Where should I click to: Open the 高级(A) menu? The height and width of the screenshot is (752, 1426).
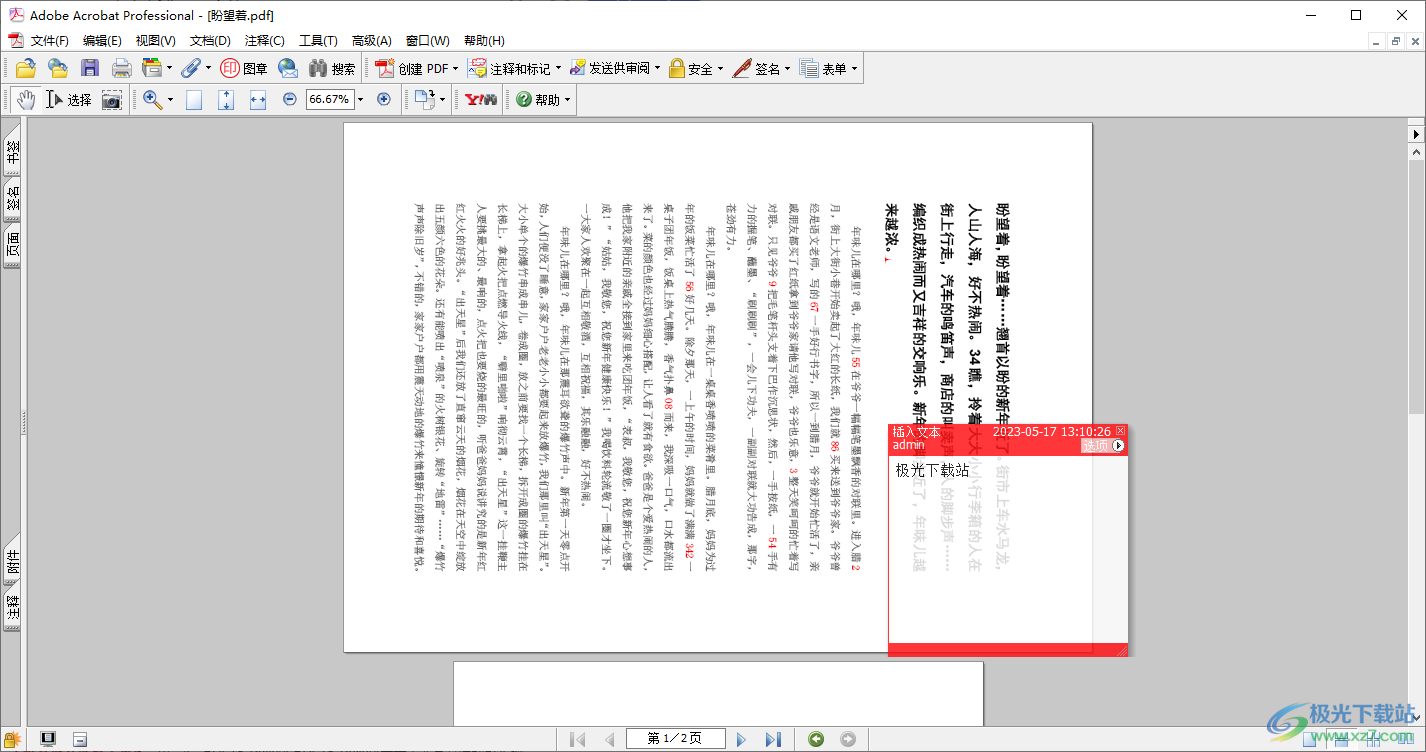[371, 41]
